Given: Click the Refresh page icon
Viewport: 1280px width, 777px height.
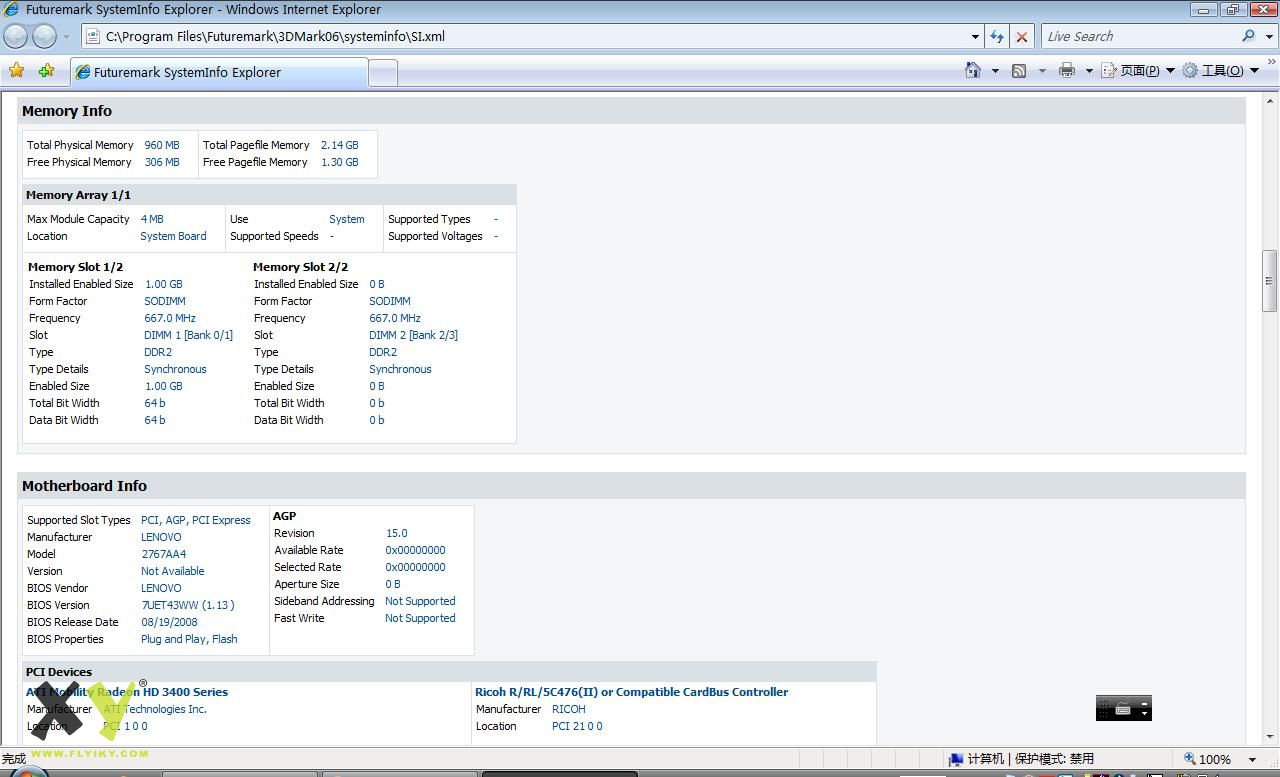Looking at the screenshot, I should tap(997, 36).
